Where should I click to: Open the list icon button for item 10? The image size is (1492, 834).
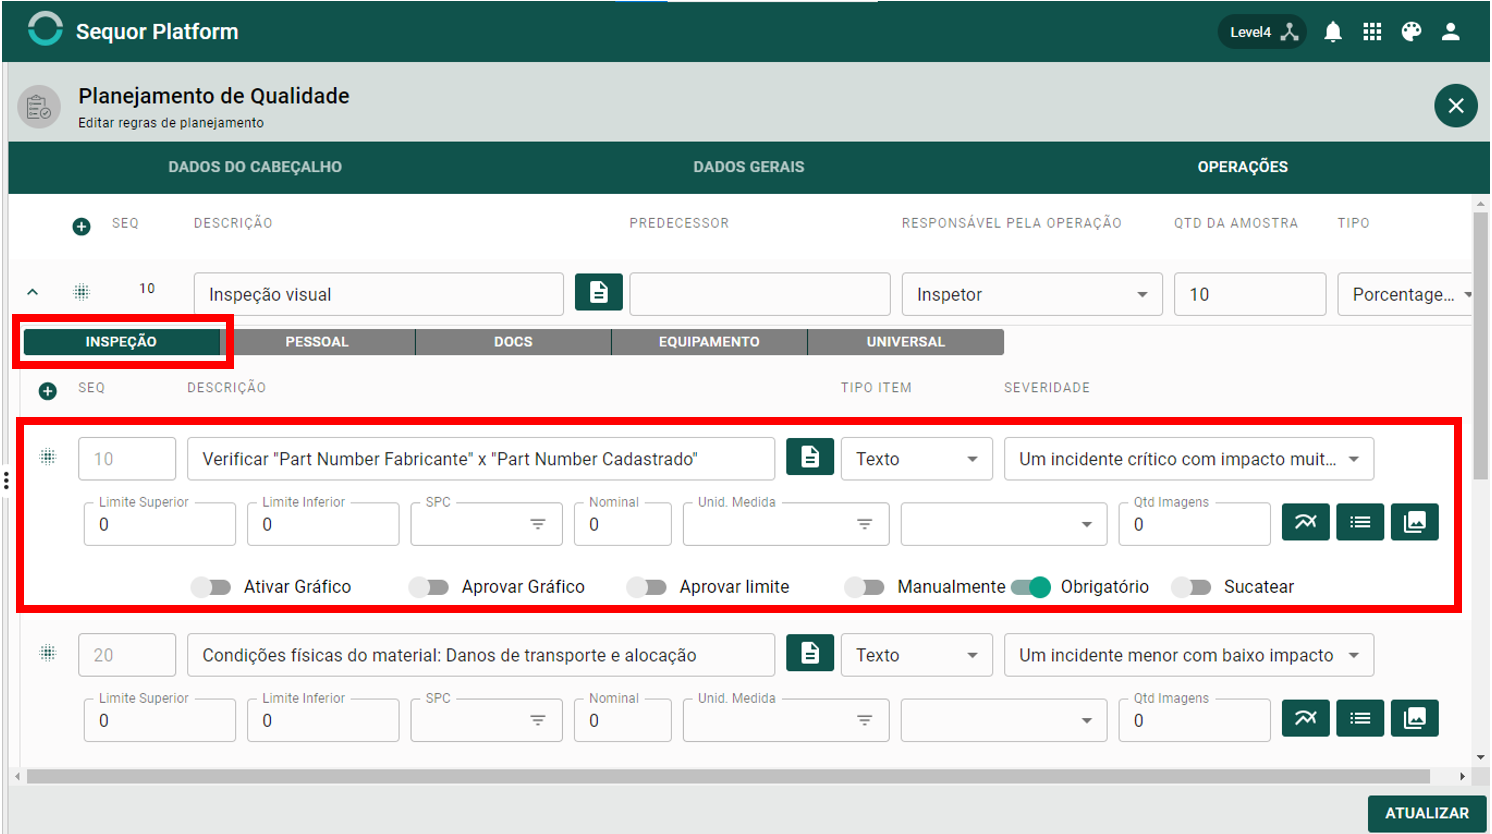(1360, 522)
